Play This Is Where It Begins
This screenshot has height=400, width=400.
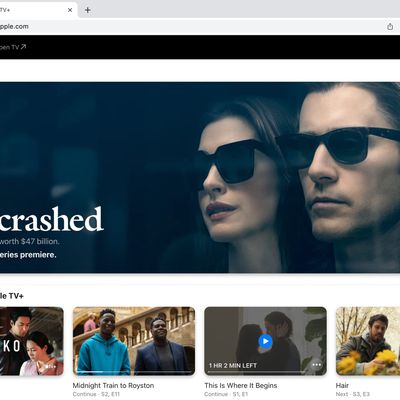[265, 341]
